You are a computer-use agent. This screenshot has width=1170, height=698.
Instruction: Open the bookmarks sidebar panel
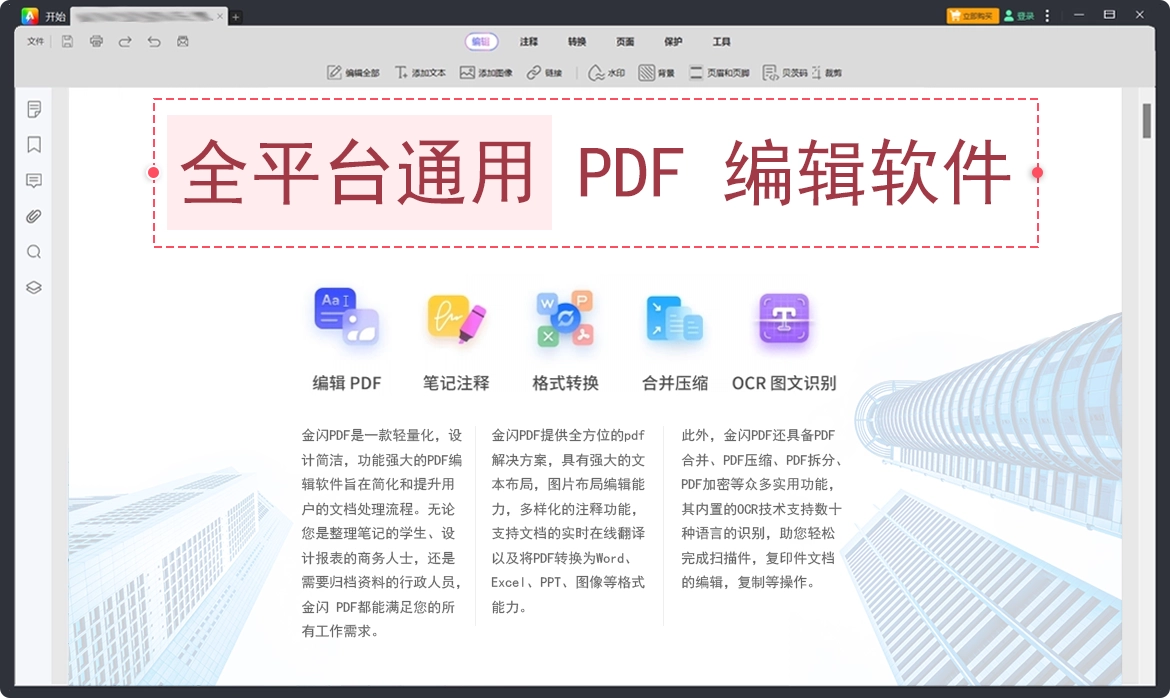pos(34,145)
